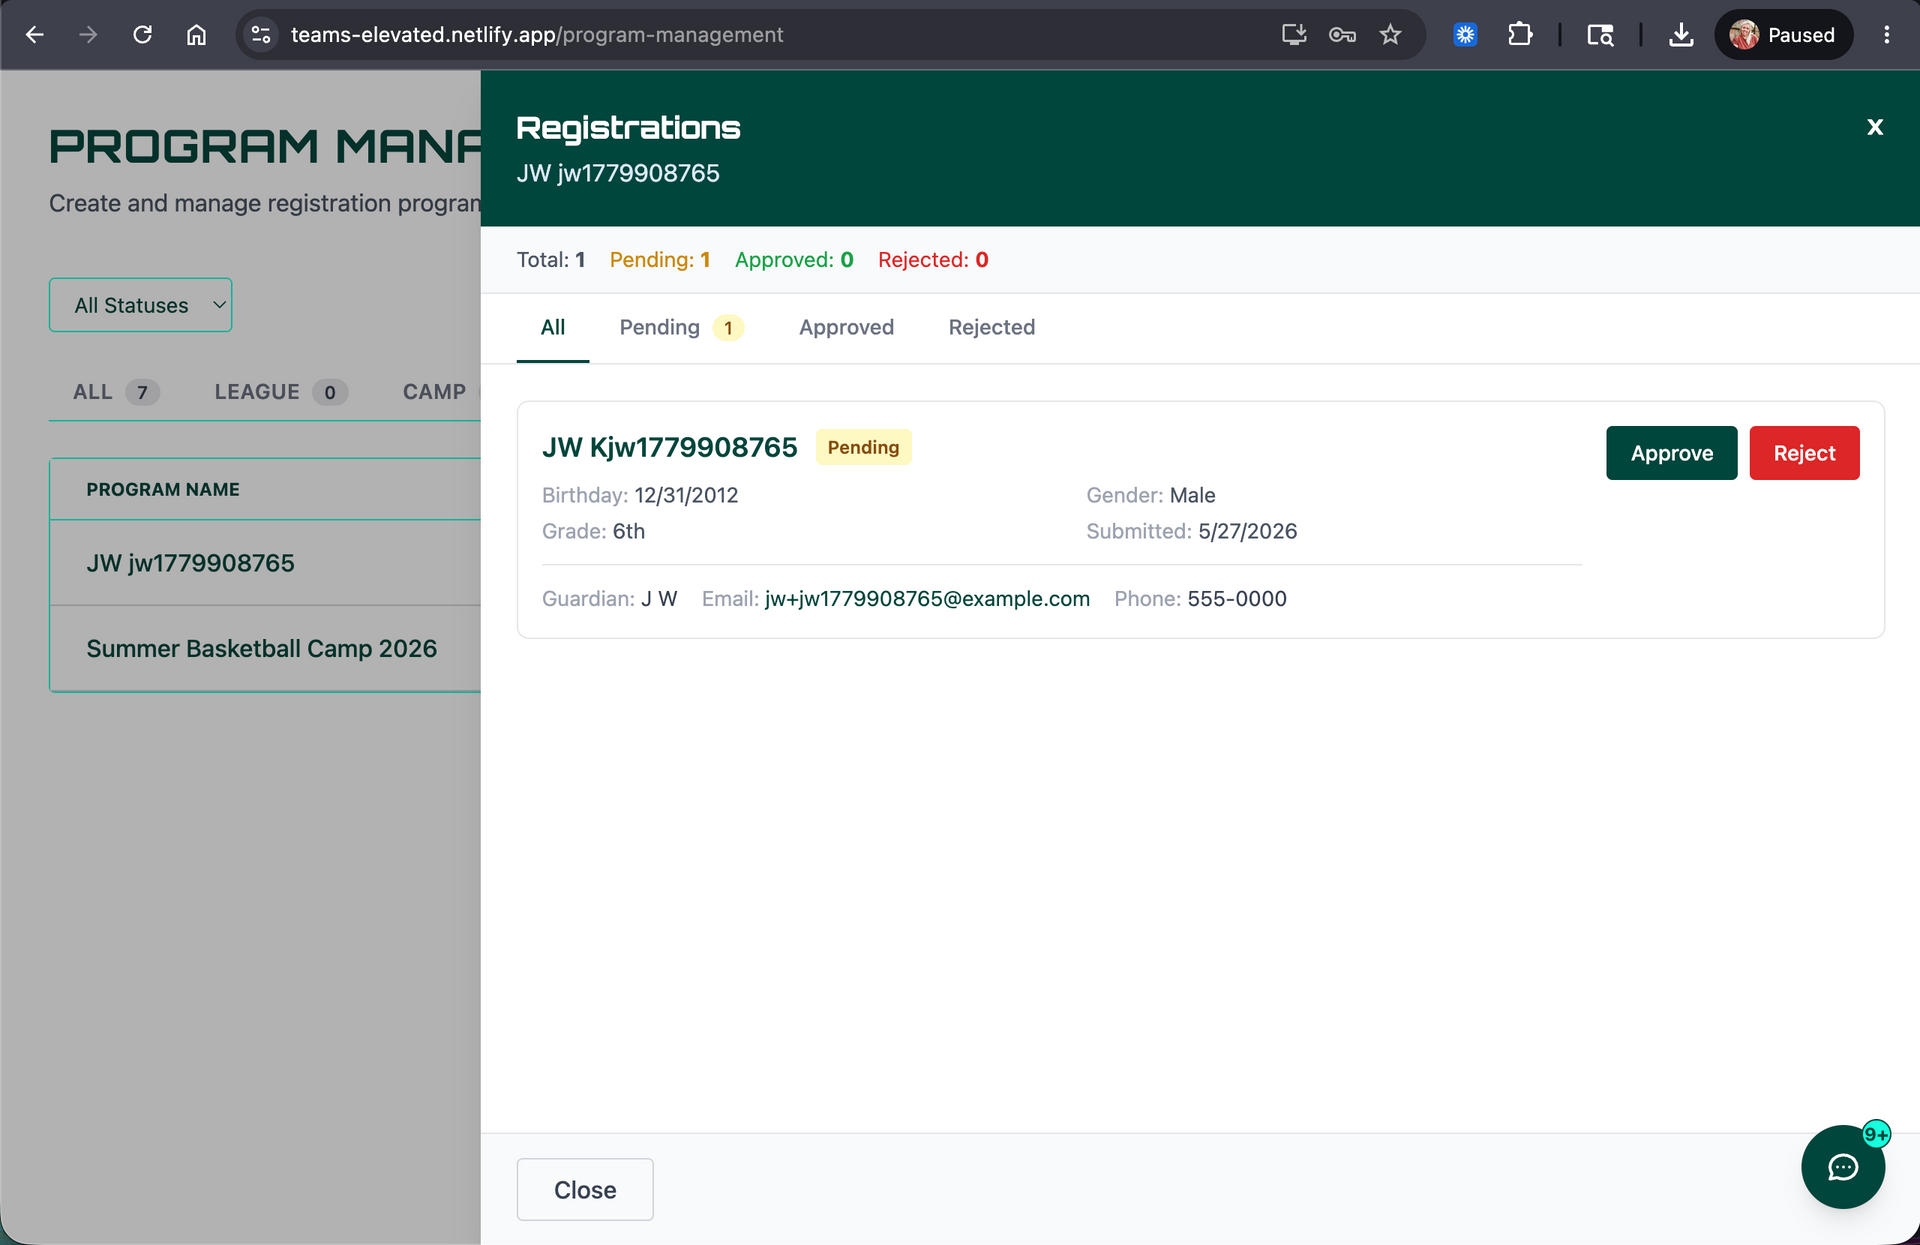Open the Extensions puzzle icon
This screenshot has height=1245, width=1920.
(x=1520, y=35)
